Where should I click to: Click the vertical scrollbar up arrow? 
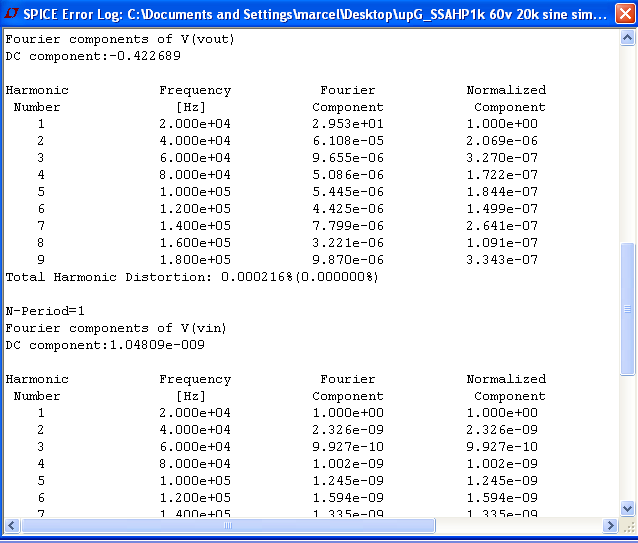627,38
